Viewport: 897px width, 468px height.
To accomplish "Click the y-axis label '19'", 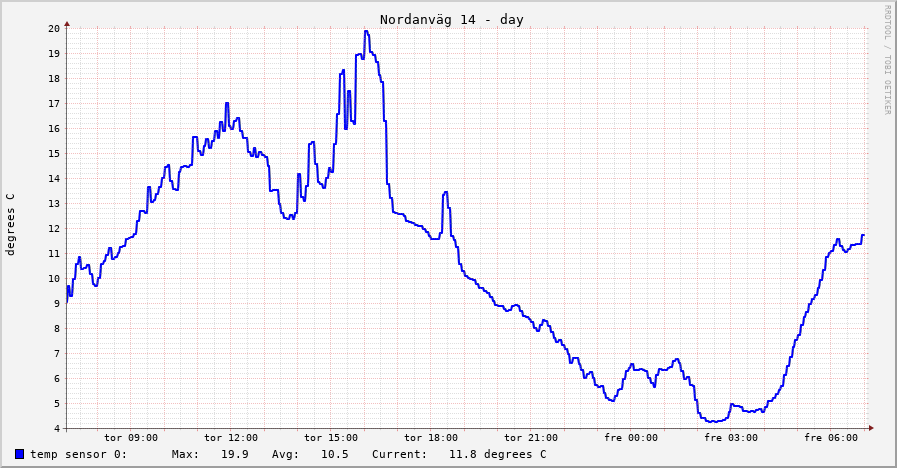I will pos(54,54).
